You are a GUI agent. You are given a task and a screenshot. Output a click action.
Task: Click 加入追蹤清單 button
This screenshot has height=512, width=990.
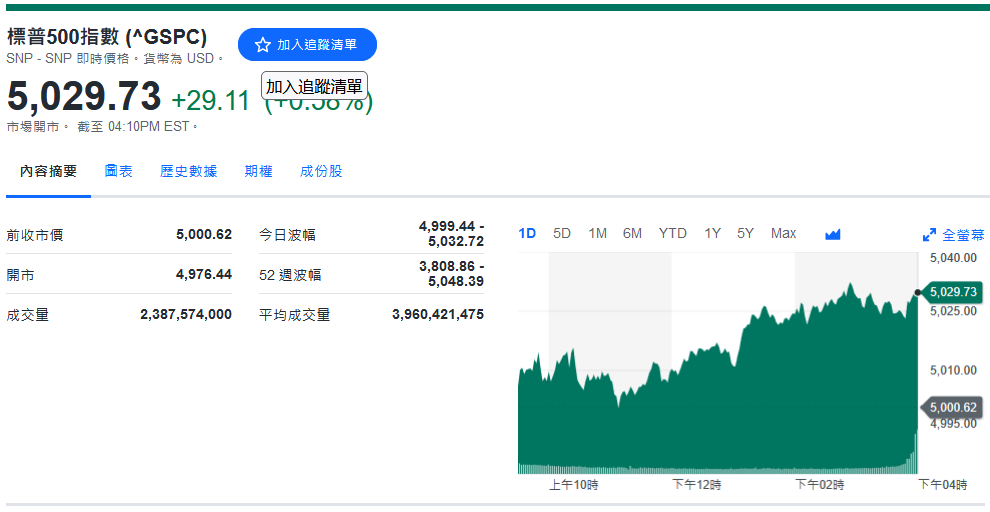coord(307,45)
